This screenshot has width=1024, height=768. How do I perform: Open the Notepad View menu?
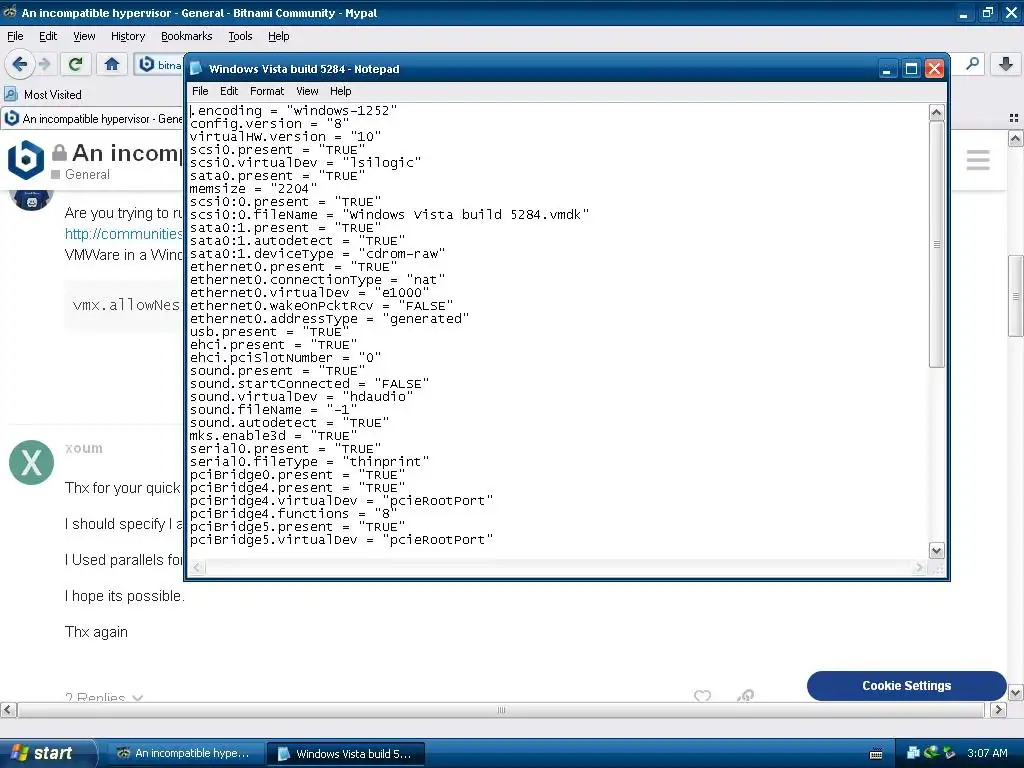pos(307,91)
